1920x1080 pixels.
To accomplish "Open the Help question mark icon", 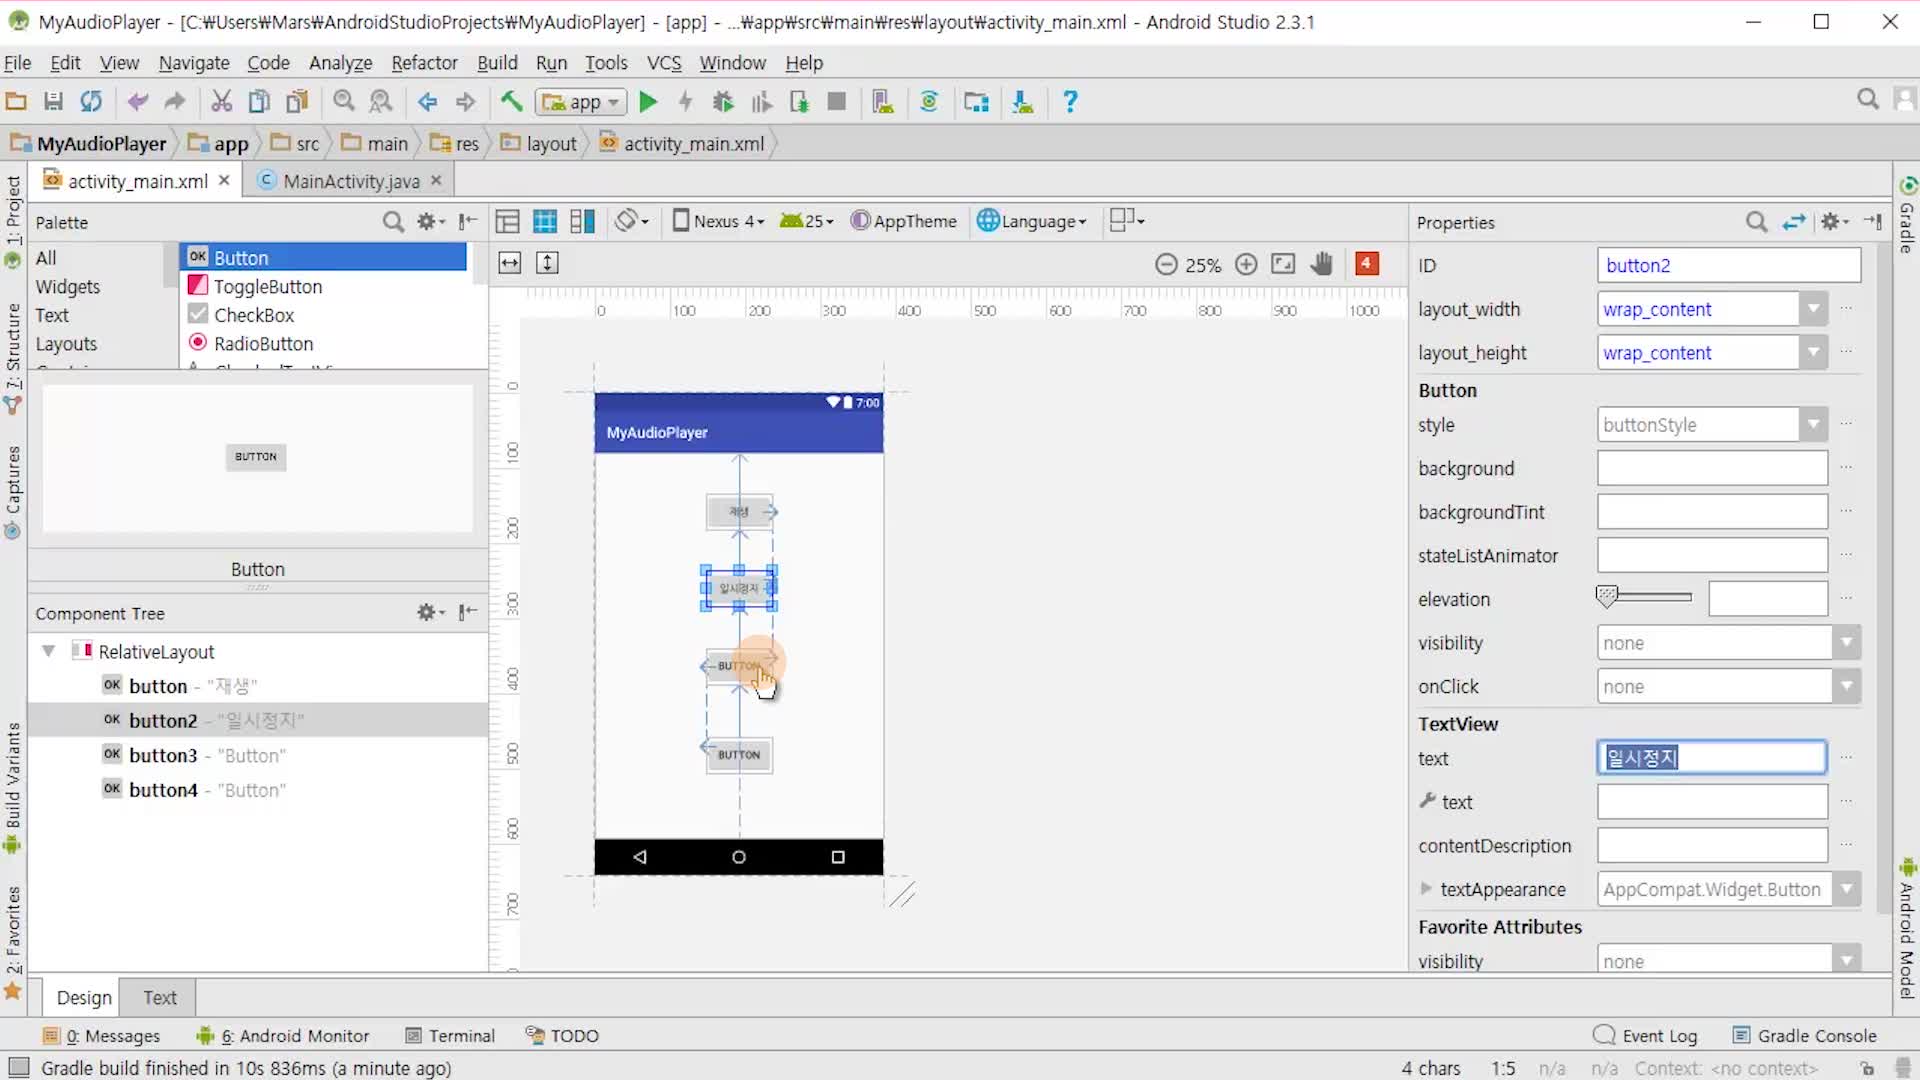I will click(1070, 102).
